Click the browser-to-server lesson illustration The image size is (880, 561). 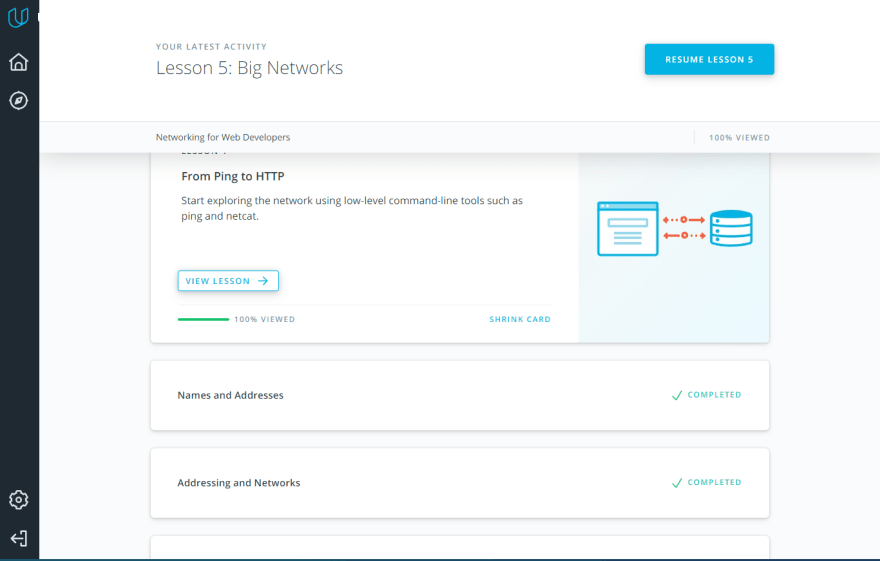[x=675, y=228]
